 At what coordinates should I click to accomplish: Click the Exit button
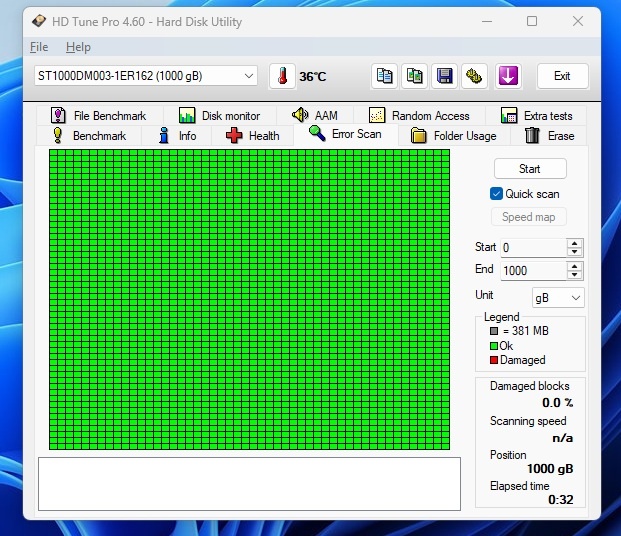point(562,76)
